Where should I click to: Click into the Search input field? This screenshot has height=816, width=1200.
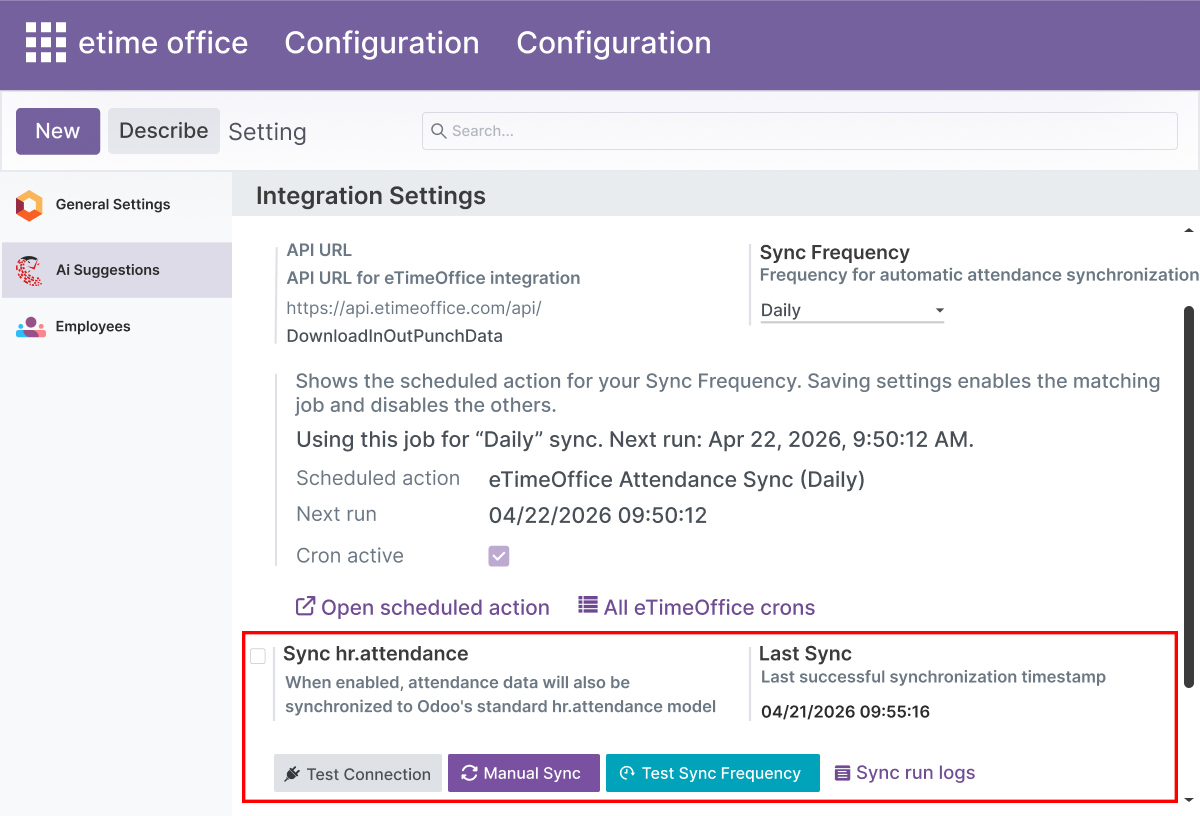pos(800,131)
